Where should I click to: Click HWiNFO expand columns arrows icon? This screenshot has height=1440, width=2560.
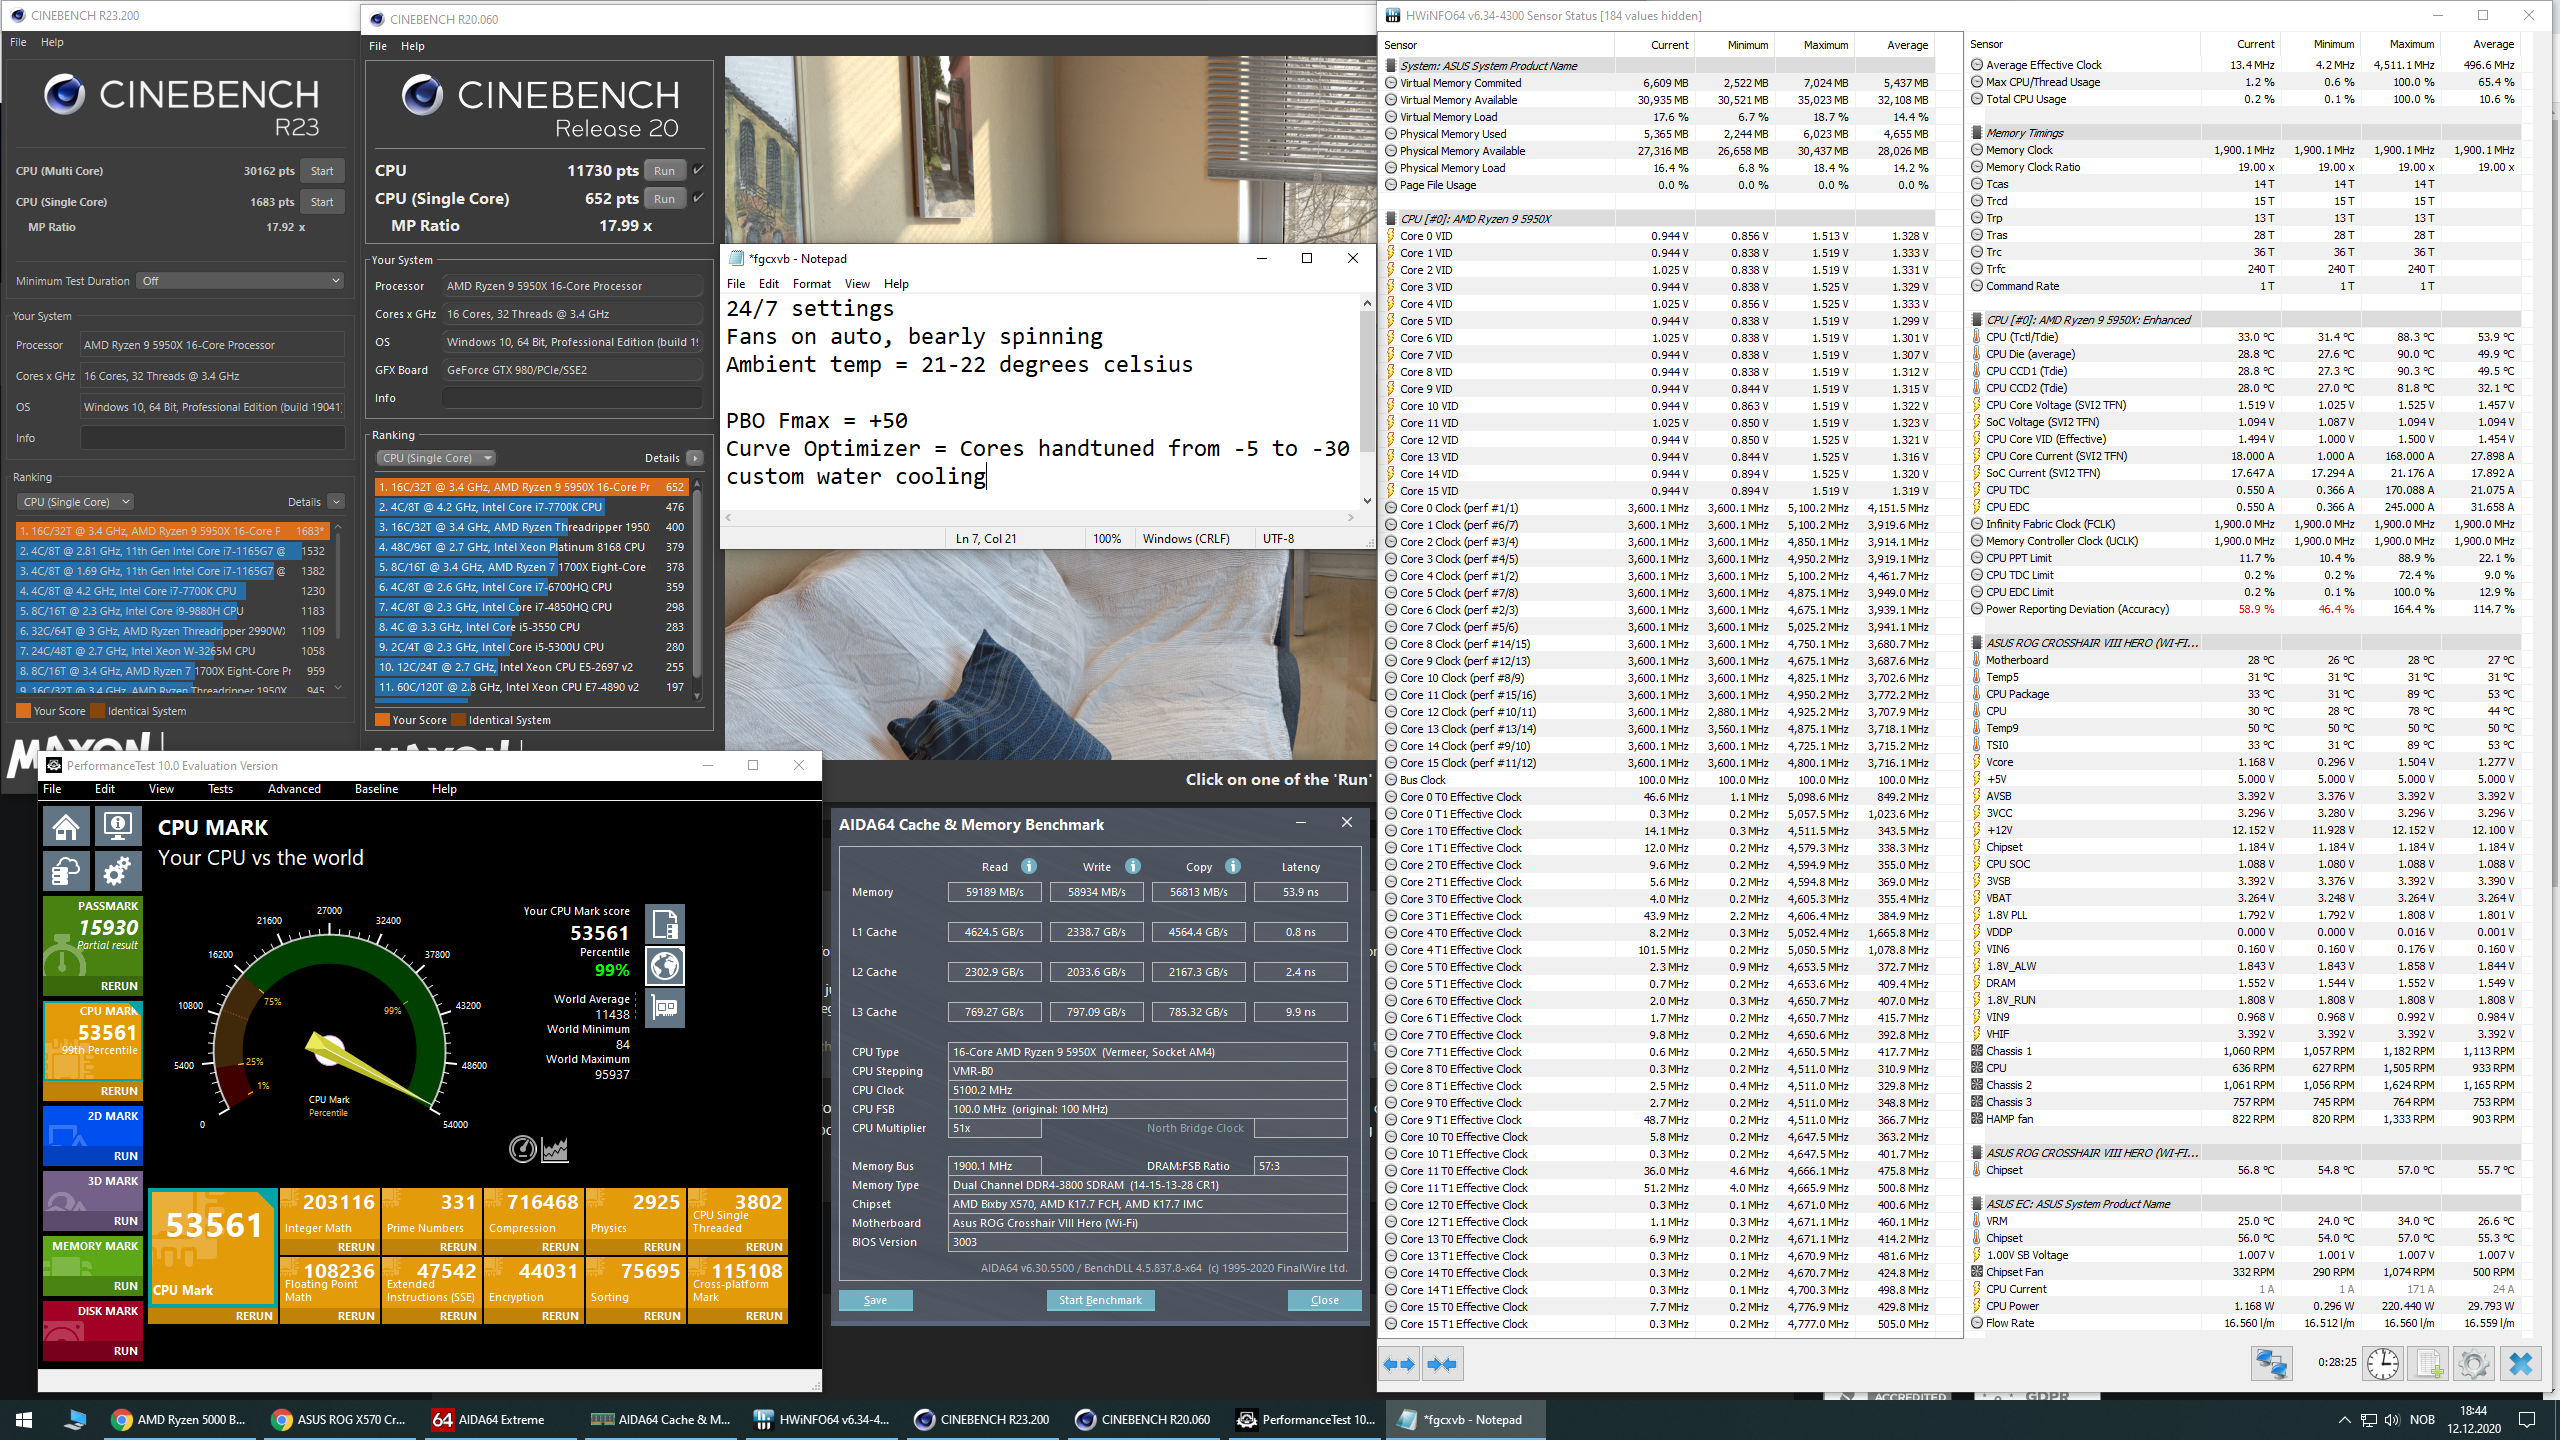click(x=1399, y=1364)
